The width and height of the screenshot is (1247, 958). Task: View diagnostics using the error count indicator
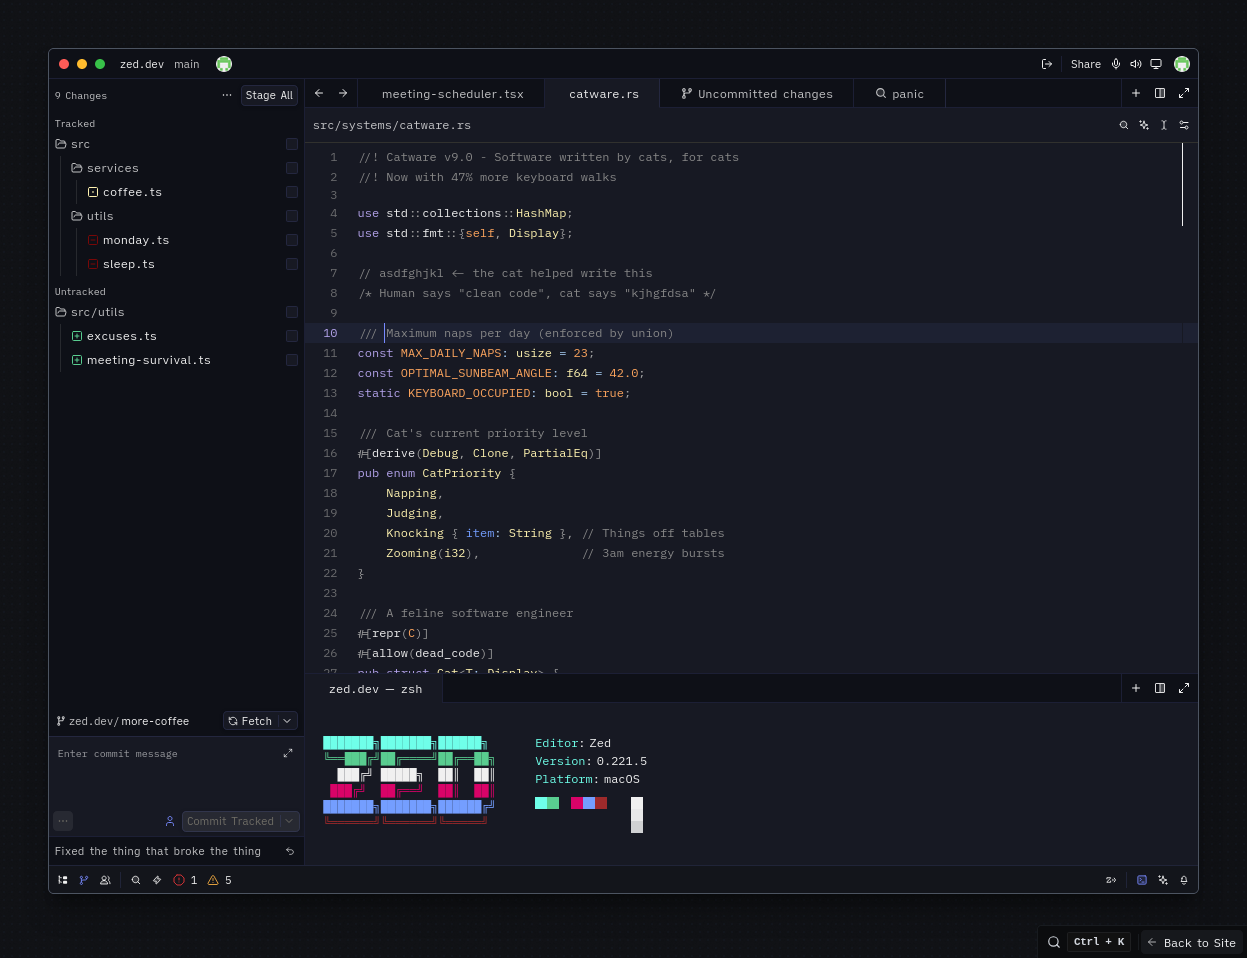(x=184, y=880)
